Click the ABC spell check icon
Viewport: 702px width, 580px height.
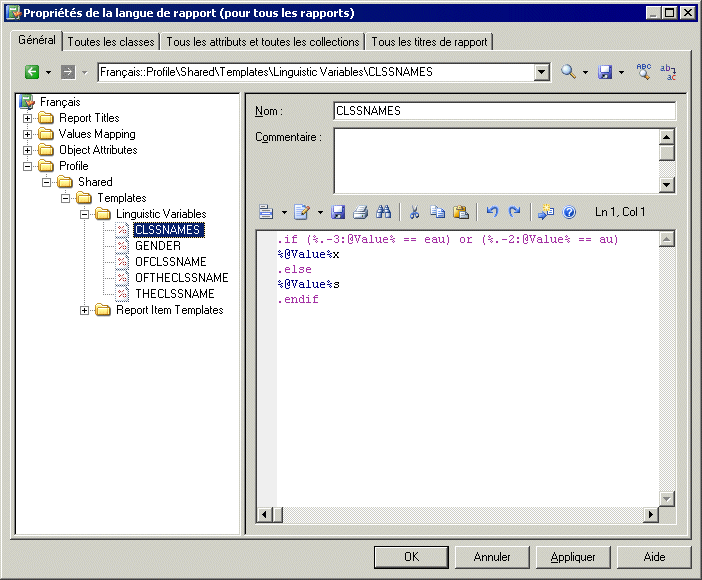pos(644,72)
